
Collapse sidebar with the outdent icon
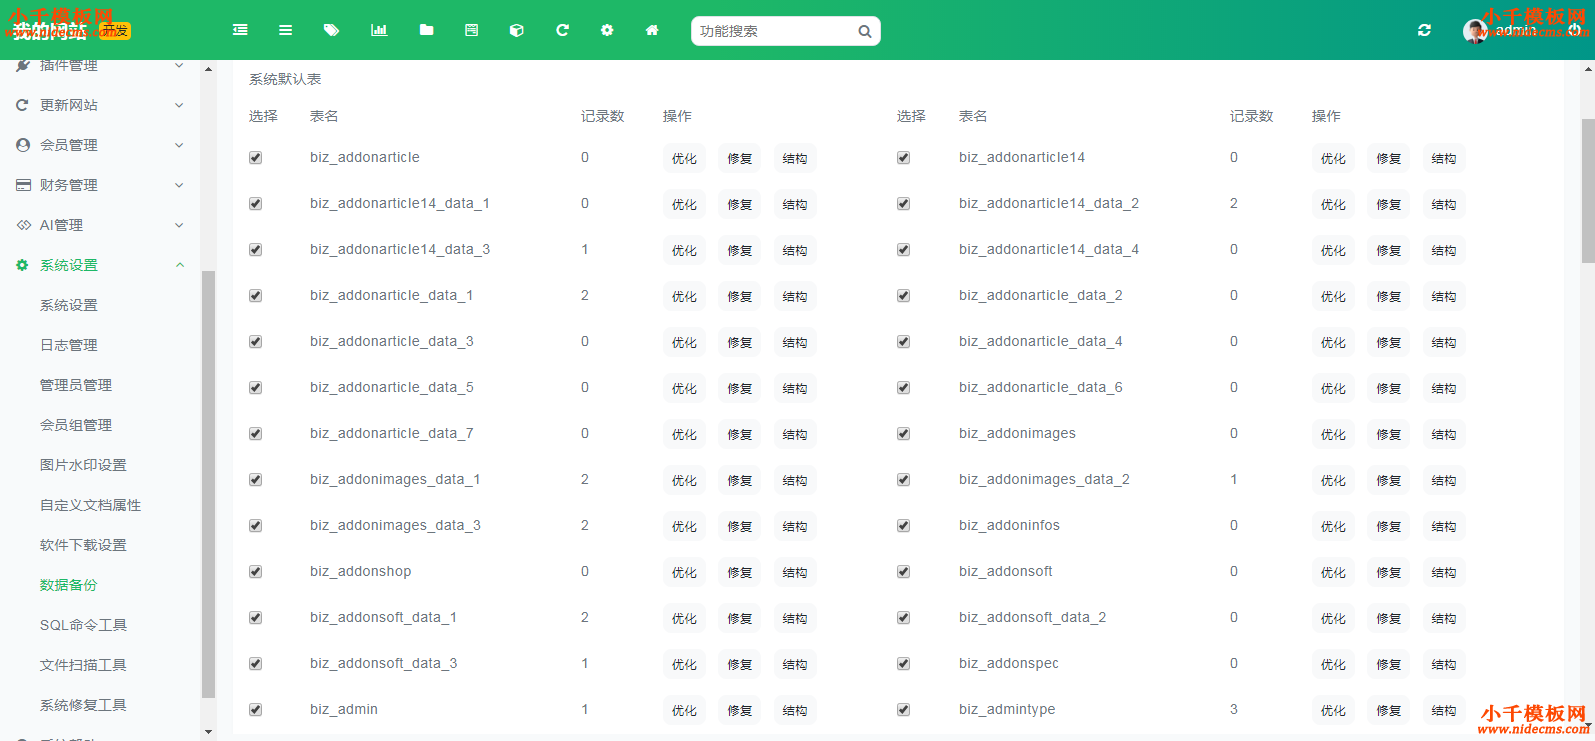click(240, 31)
